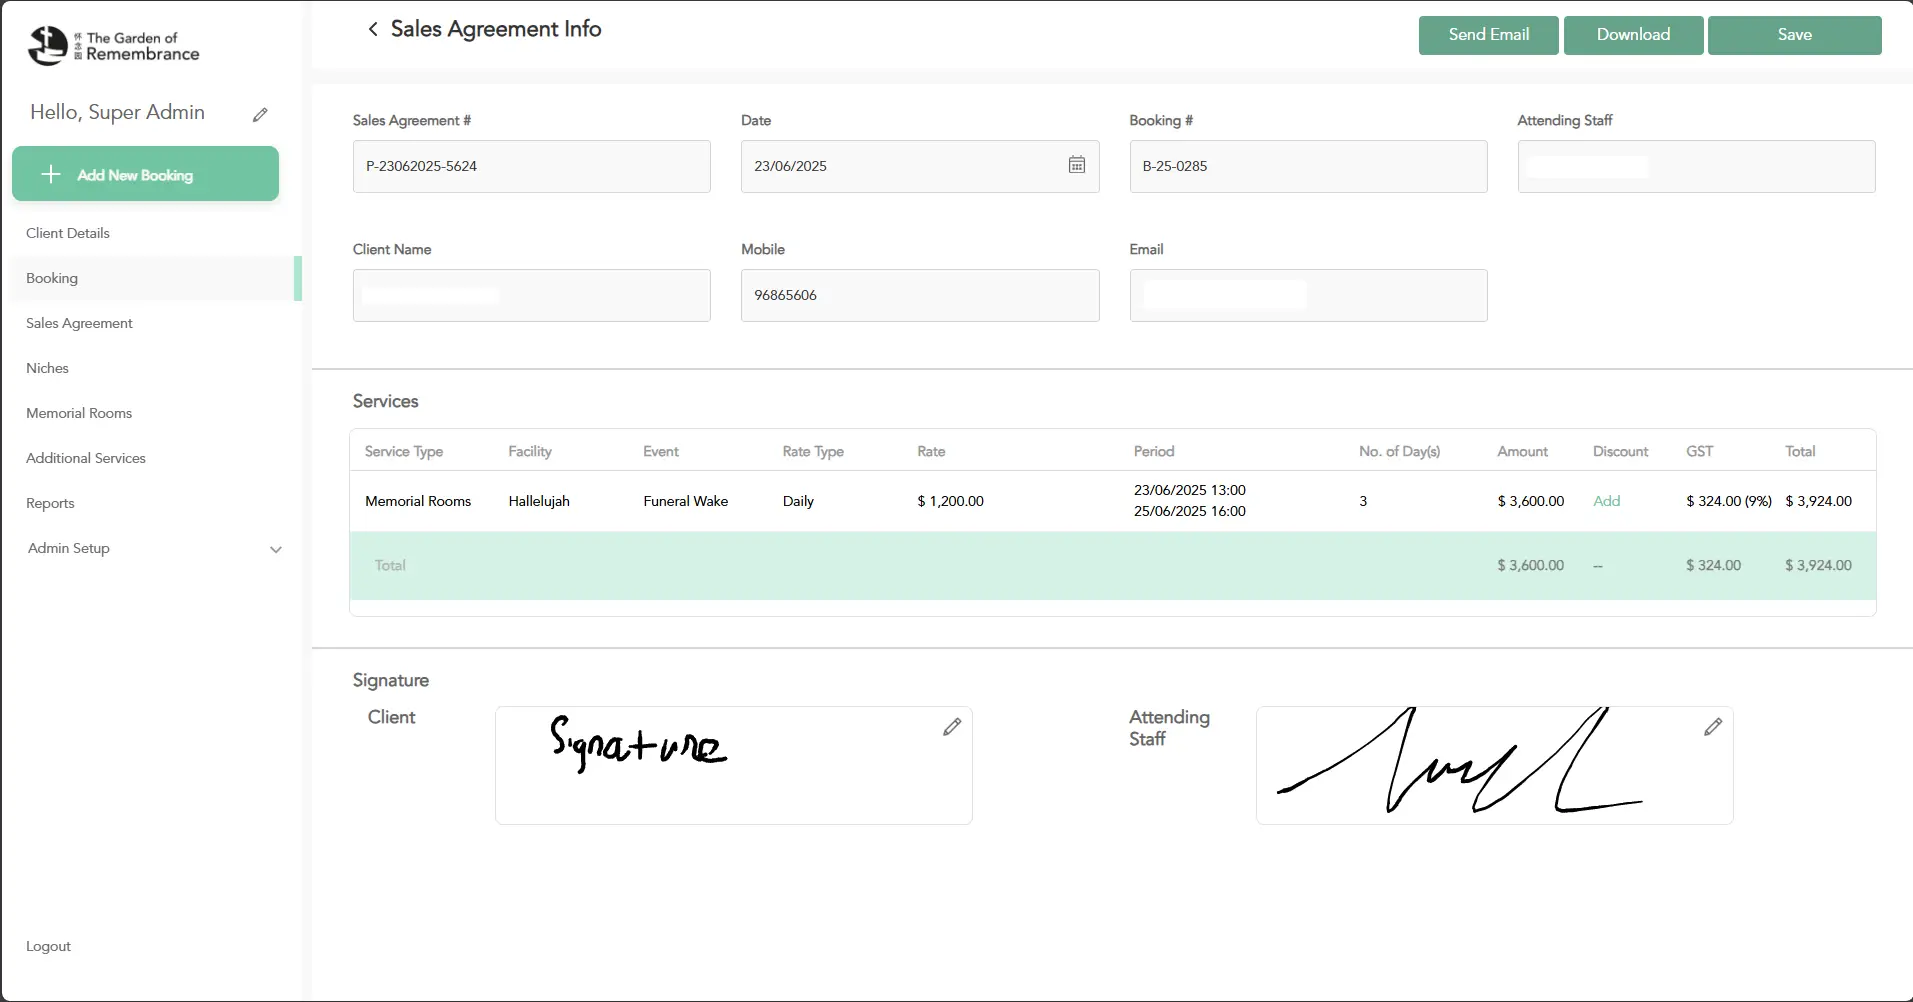Image resolution: width=1913 pixels, height=1002 pixels.
Task: Edit the Super Admin profile pencil icon
Action: (260, 115)
